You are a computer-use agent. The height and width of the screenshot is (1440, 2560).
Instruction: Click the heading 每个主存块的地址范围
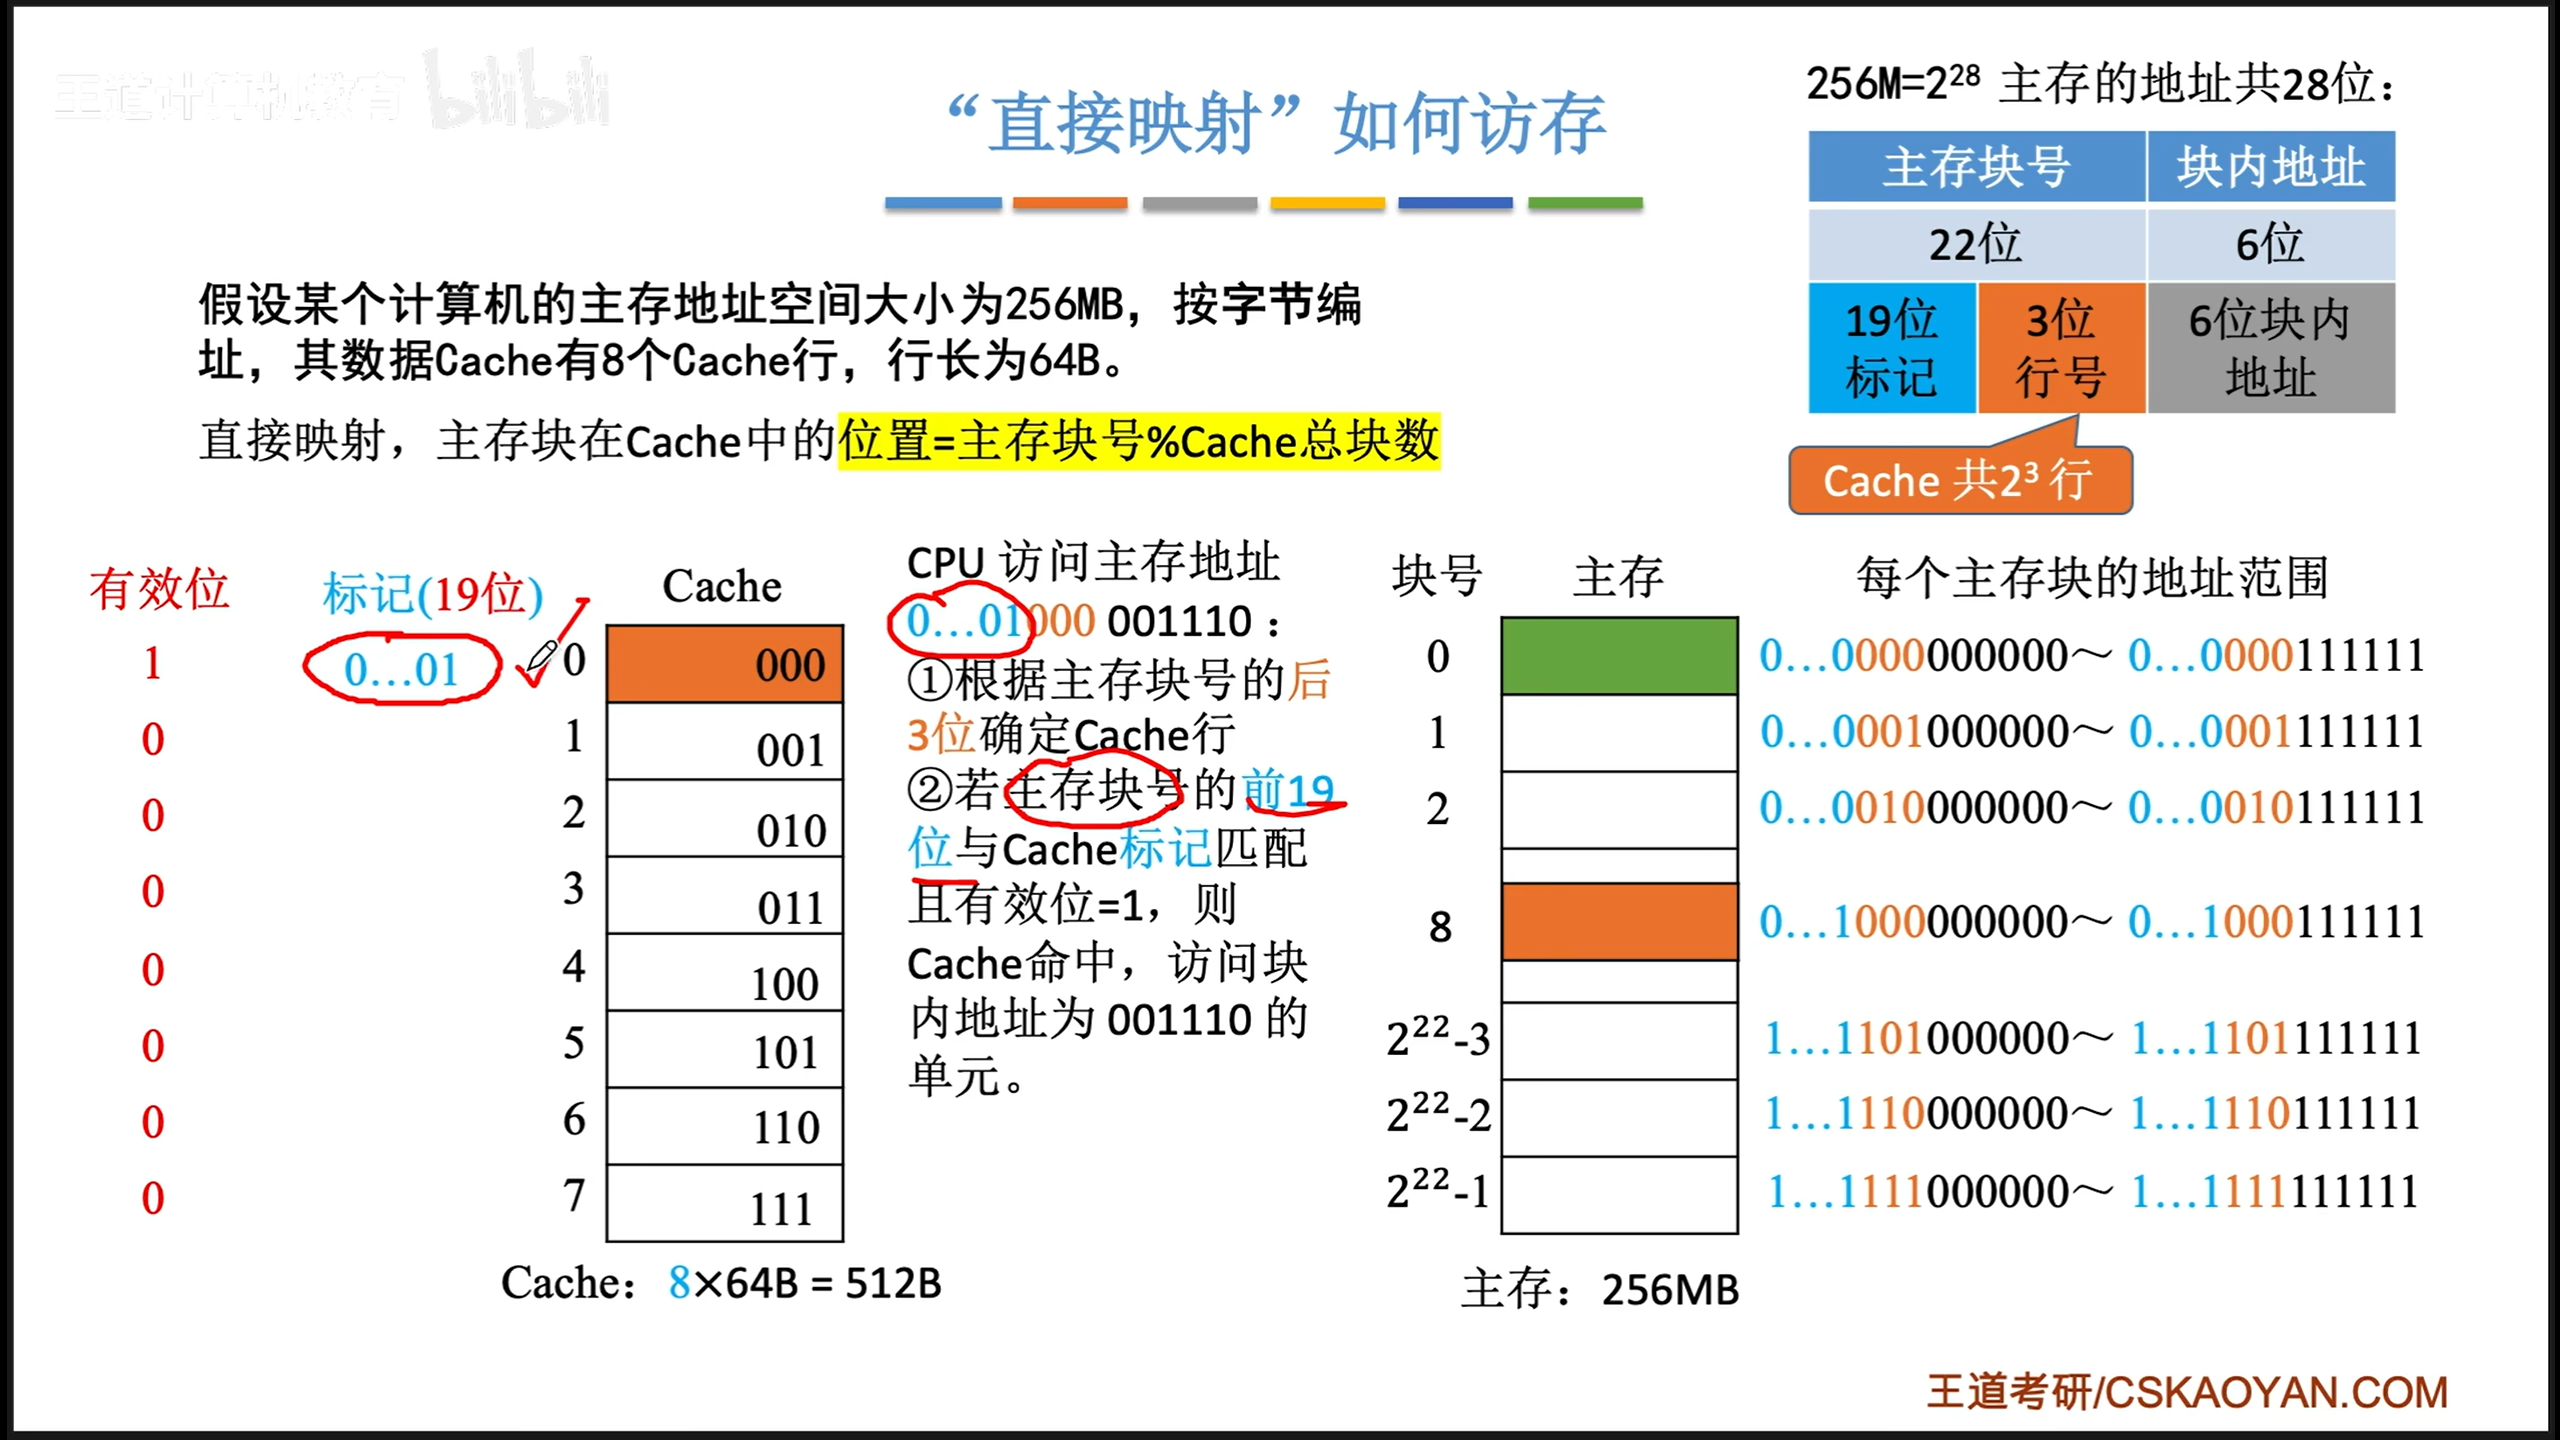point(2093,577)
